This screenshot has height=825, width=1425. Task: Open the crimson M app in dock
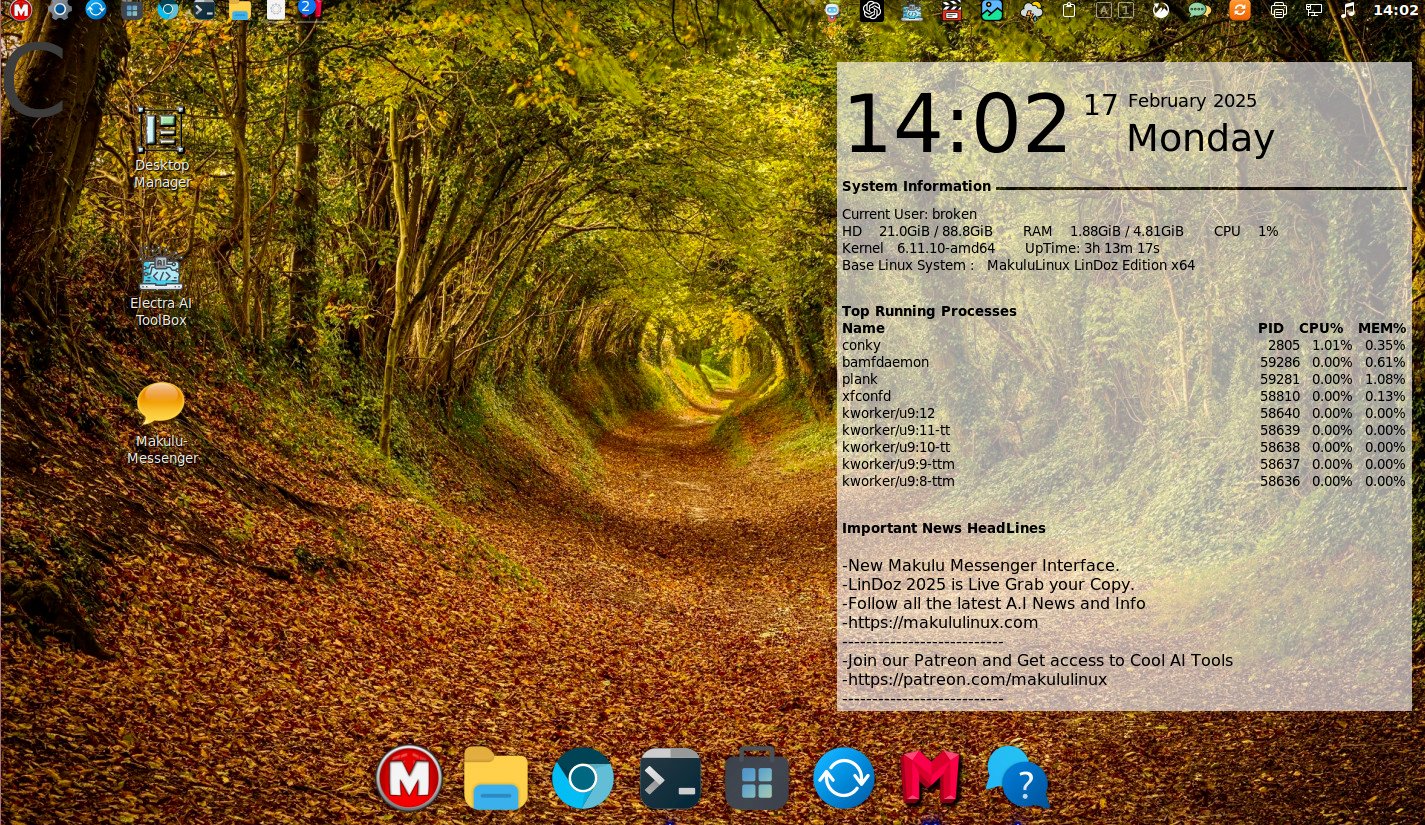[x=930, y=777]
